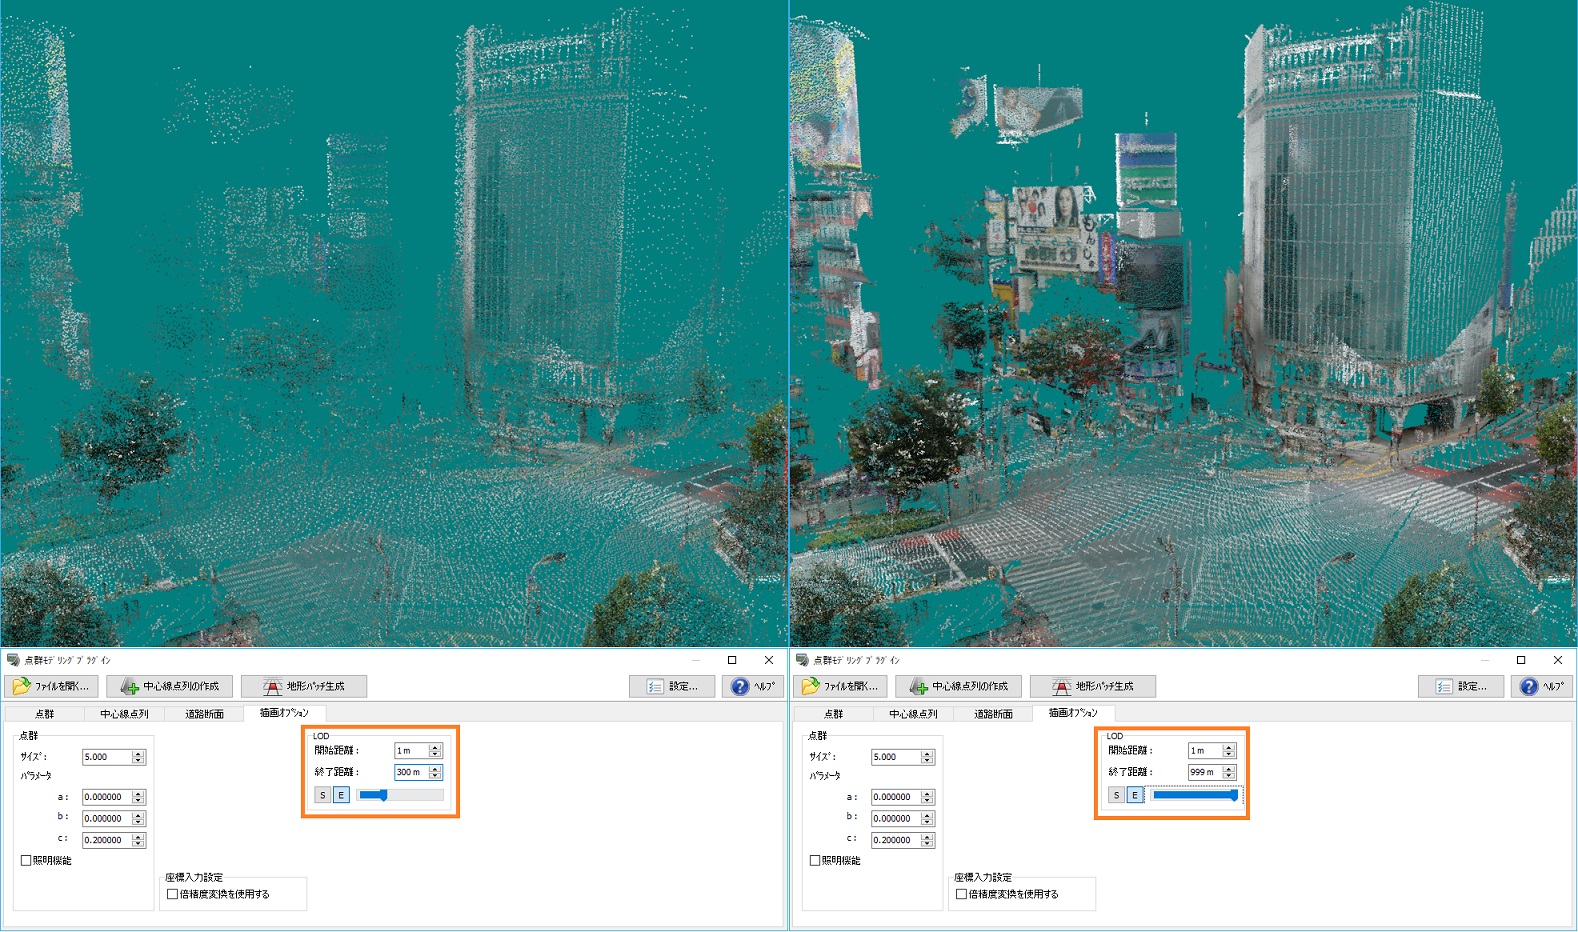The width and height of the screenshot is (1578, 932).
Task: Switch to 道路断面 tab in left window
Action: tap(204, 714)
